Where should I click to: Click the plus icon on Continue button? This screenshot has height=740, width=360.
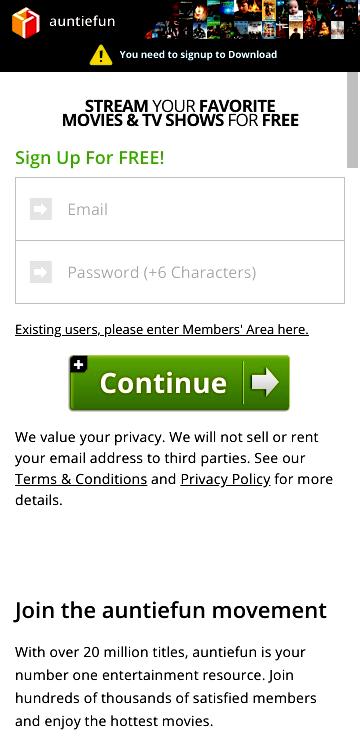[x=79, y=364]
